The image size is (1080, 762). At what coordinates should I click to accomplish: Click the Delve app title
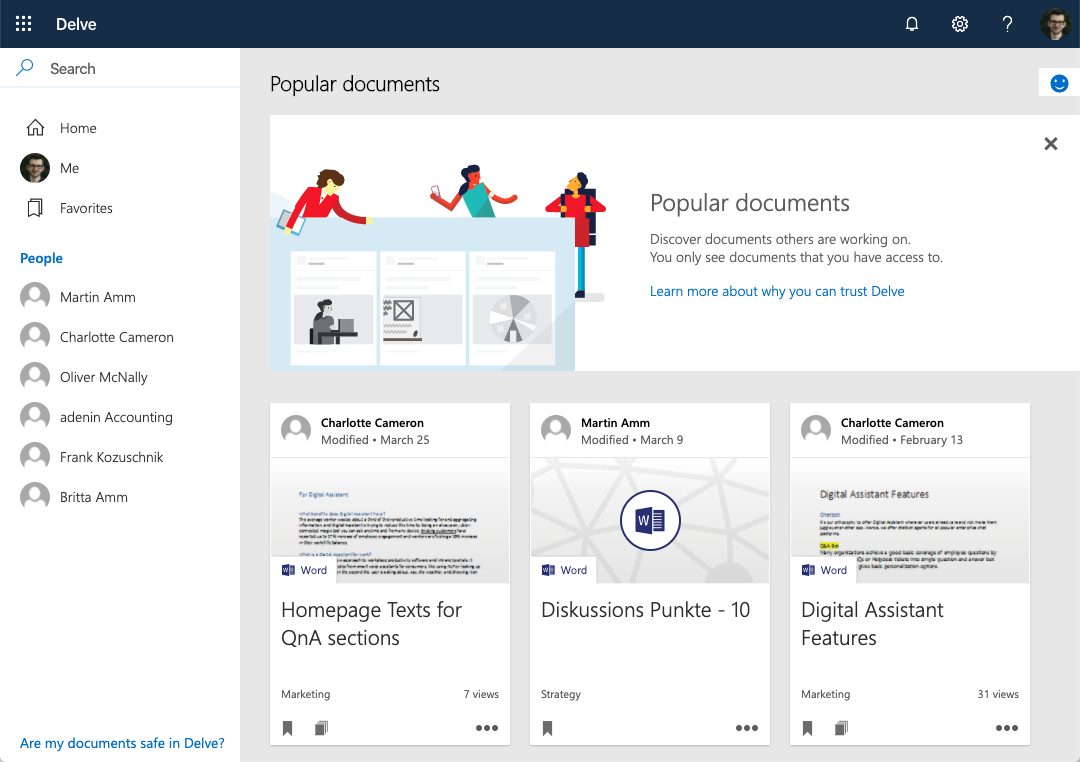click(76, 24)
